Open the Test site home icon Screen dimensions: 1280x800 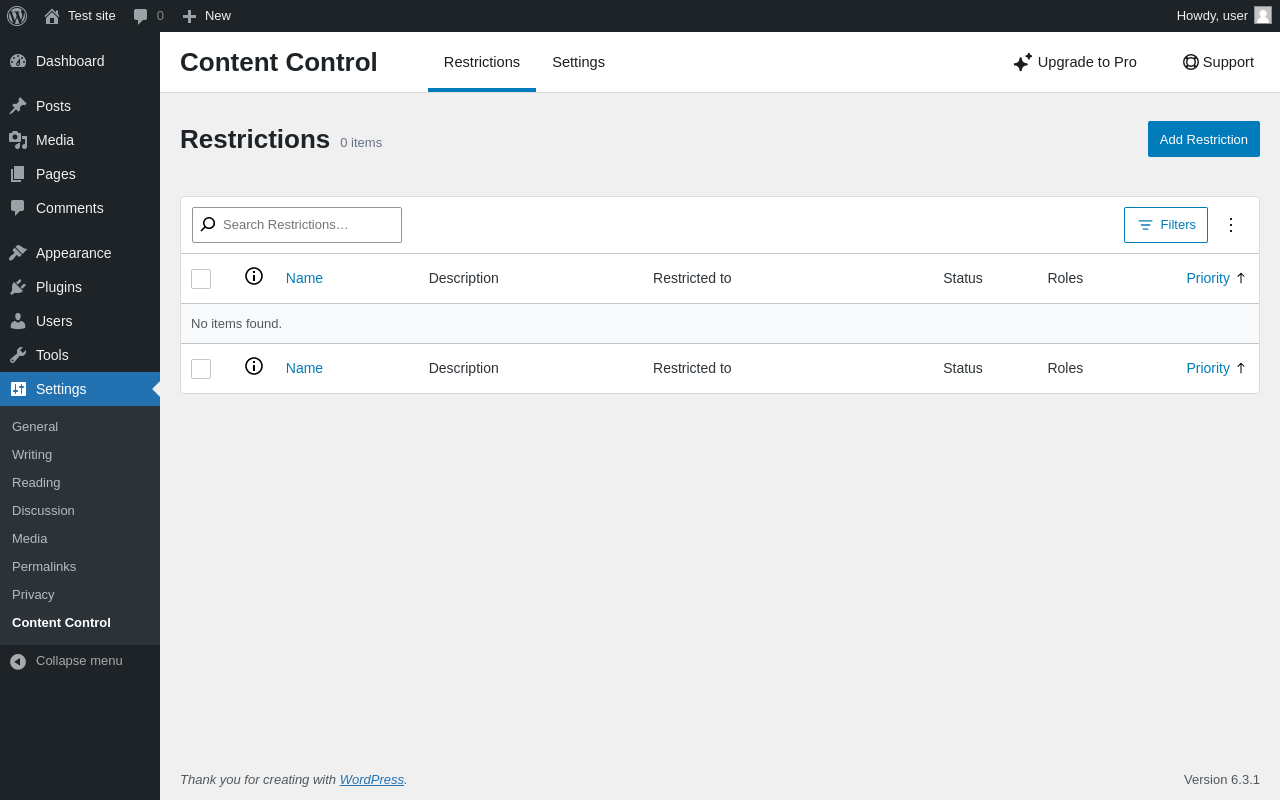(52, 16)
